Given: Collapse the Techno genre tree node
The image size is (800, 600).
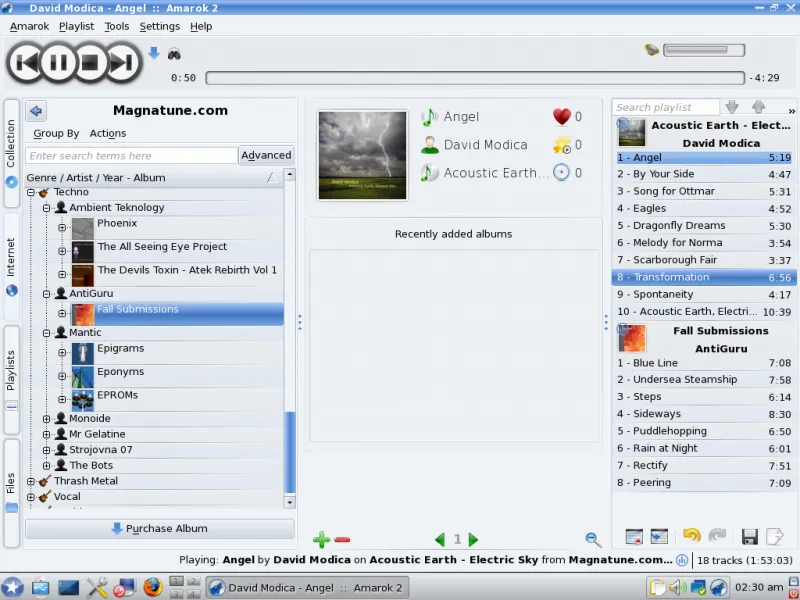Looking at the screenshot, I should click(x=31, y=192).
